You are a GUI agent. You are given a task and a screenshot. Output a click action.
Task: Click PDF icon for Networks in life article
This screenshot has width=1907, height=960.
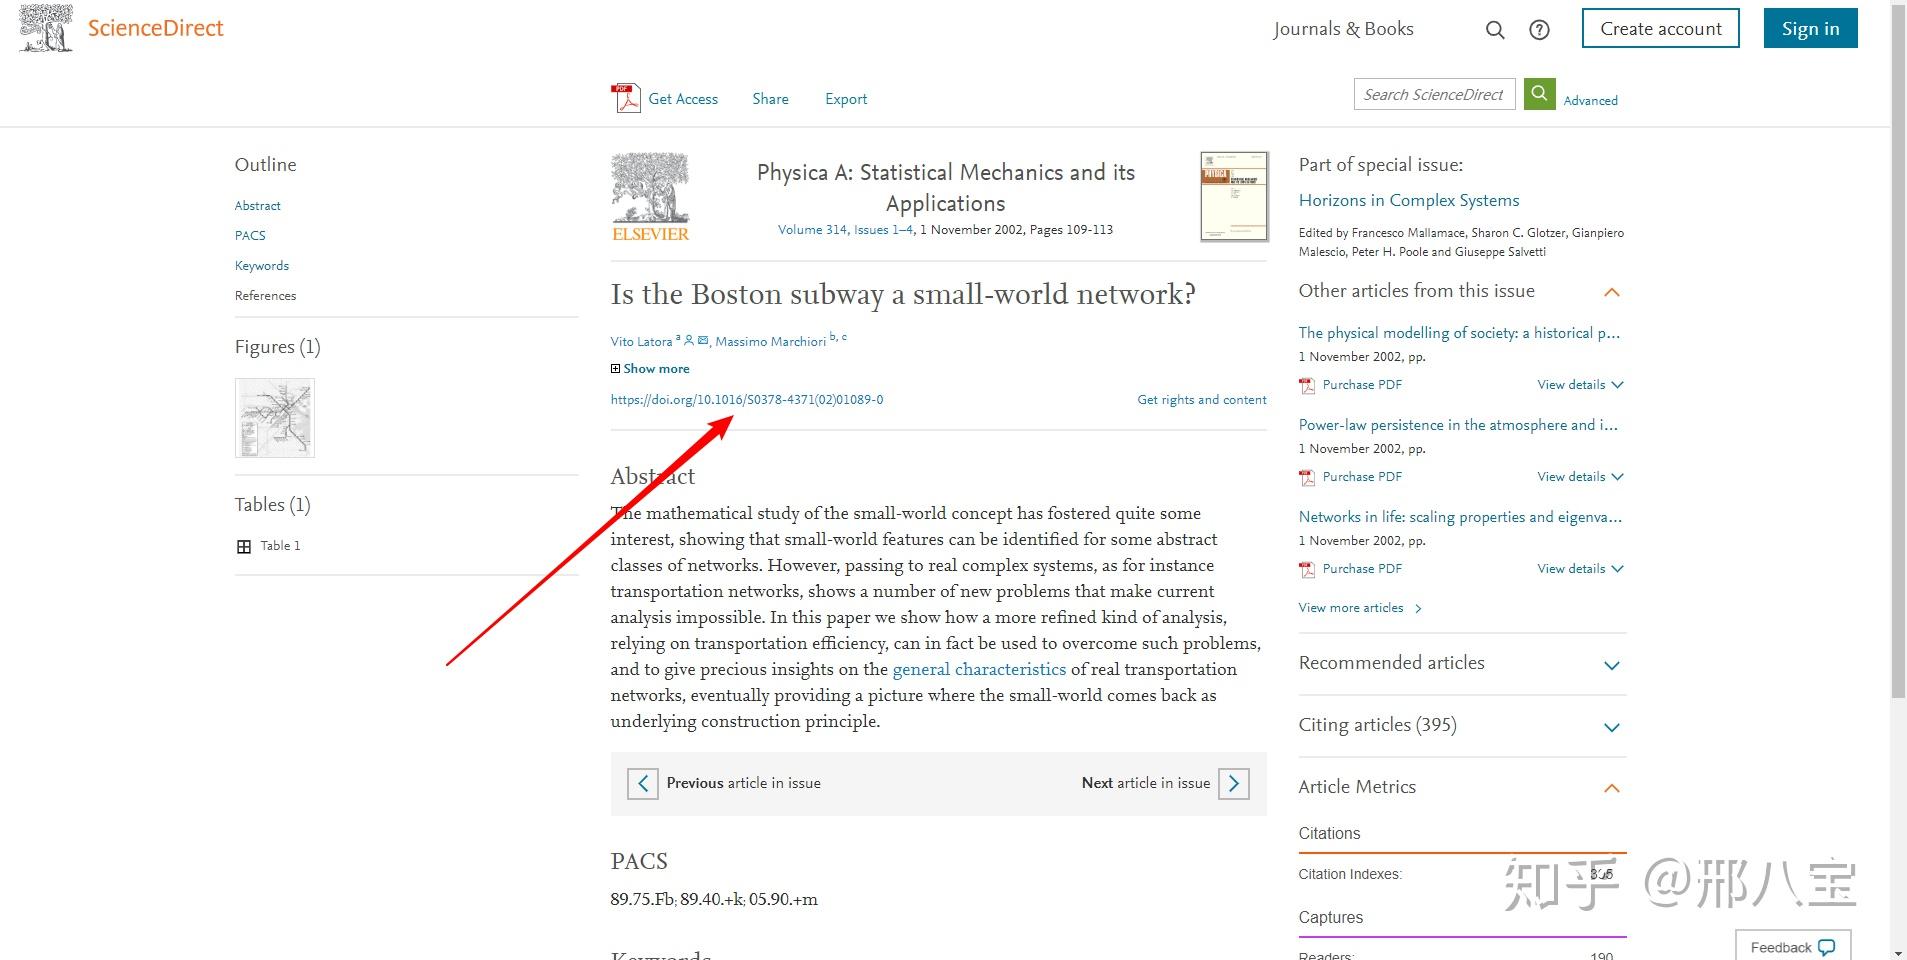coord(1307,569)
